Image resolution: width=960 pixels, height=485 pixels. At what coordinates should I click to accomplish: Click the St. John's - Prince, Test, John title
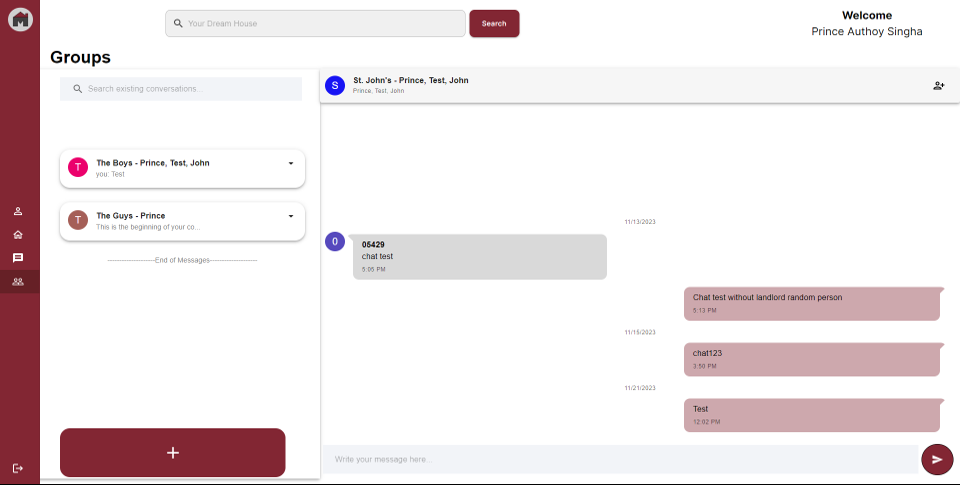pyautogui.click(x=411, y=80)
